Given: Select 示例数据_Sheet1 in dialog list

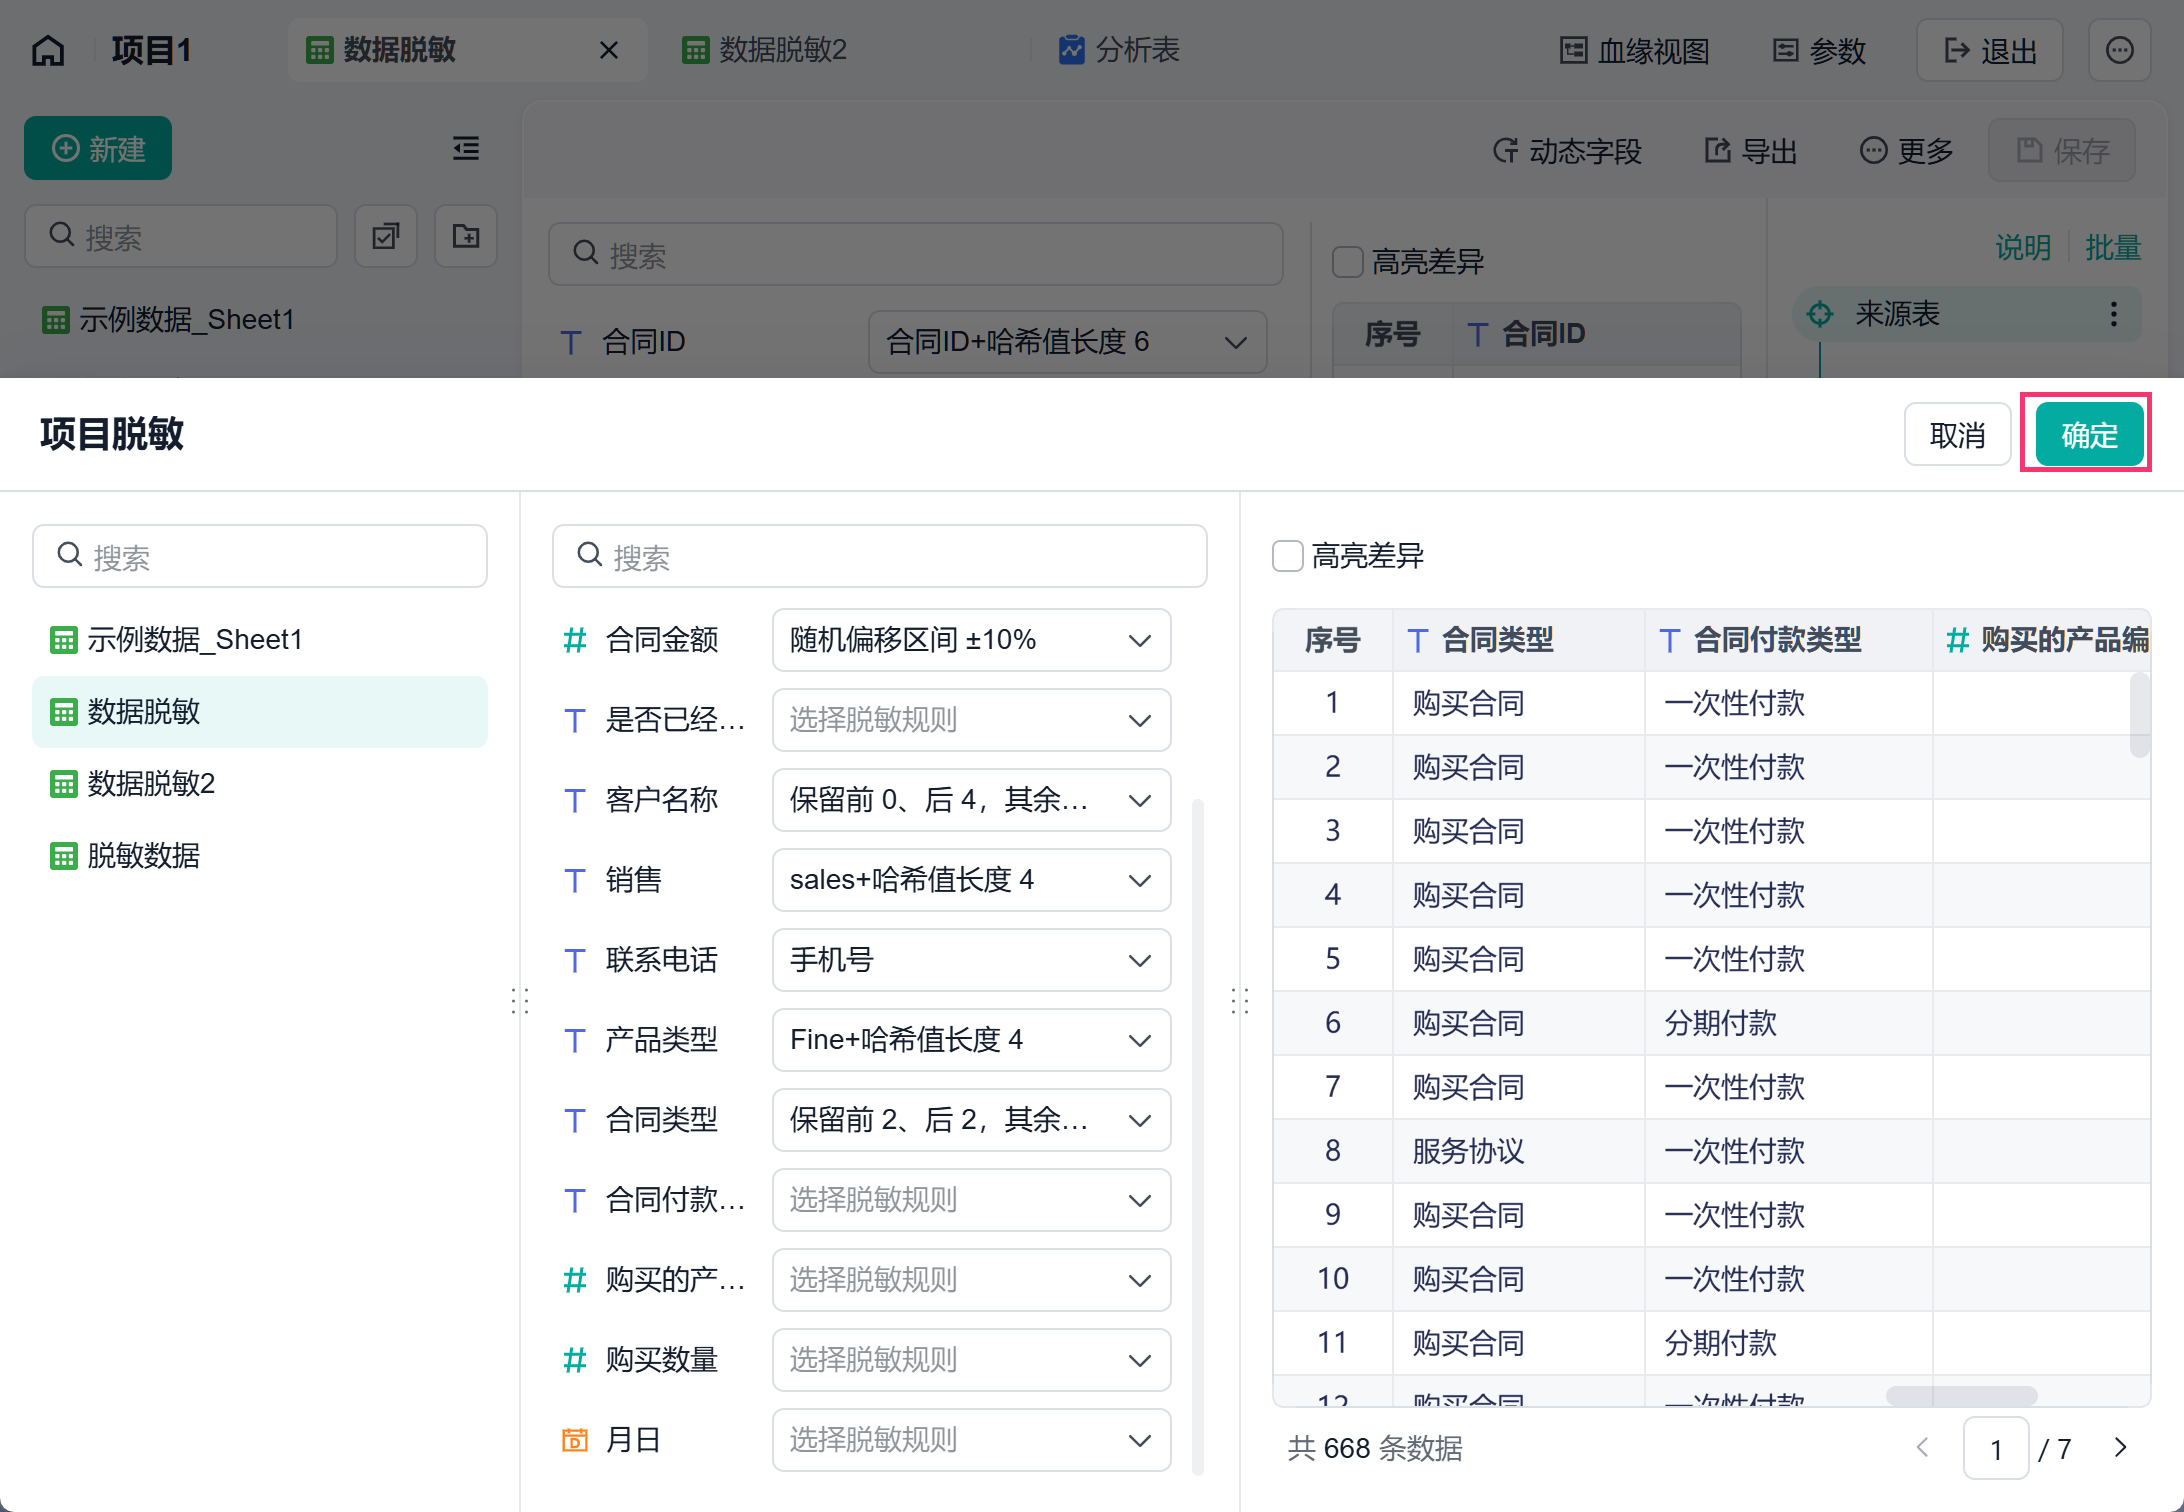Looking at the screenshot, I should click(260, 640).
